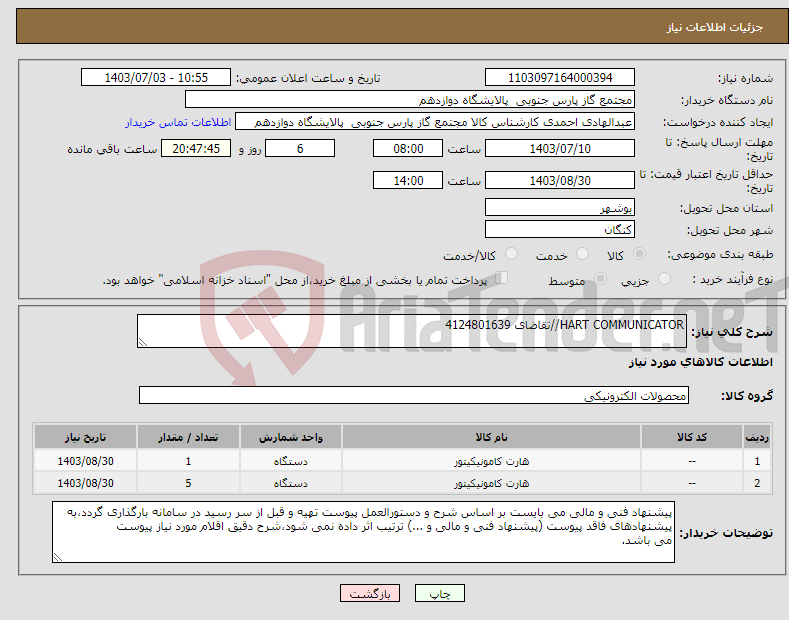Click the resize handle of description text area
Viewport: 789px width, 620px height.
point(143,342)
